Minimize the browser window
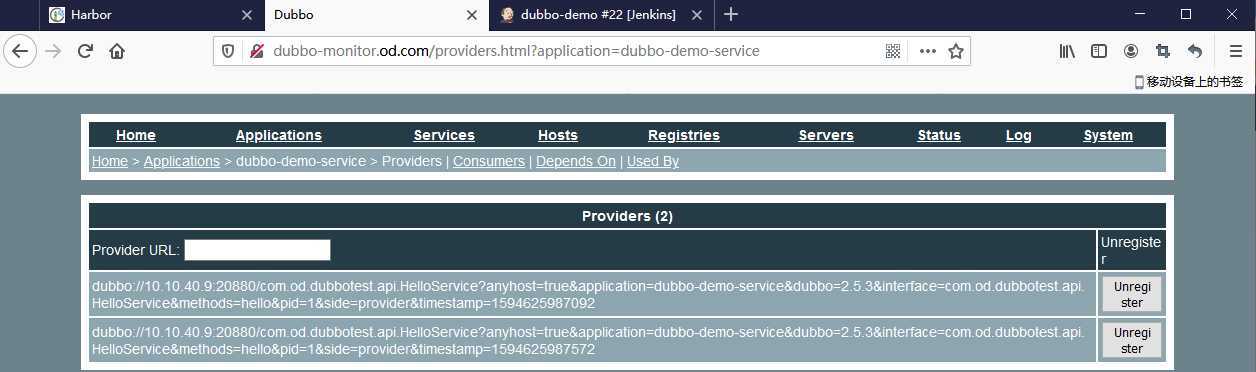1256x372 pixels. 1139,14
